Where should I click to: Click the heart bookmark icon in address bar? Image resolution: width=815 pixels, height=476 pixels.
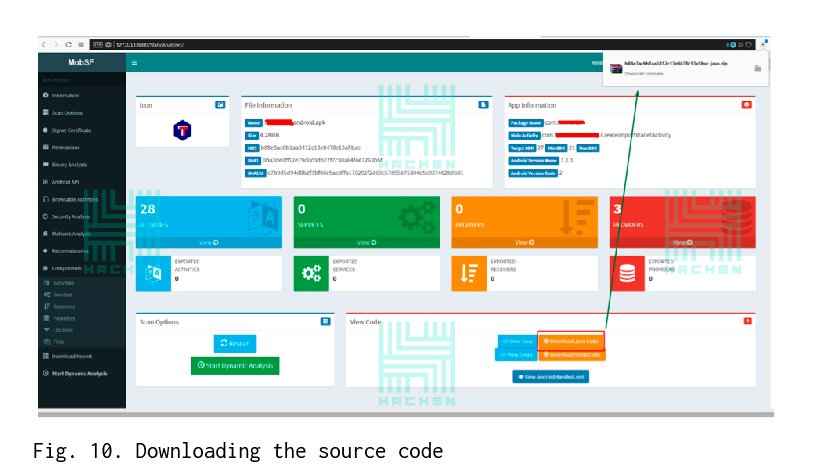click(749, 45)
